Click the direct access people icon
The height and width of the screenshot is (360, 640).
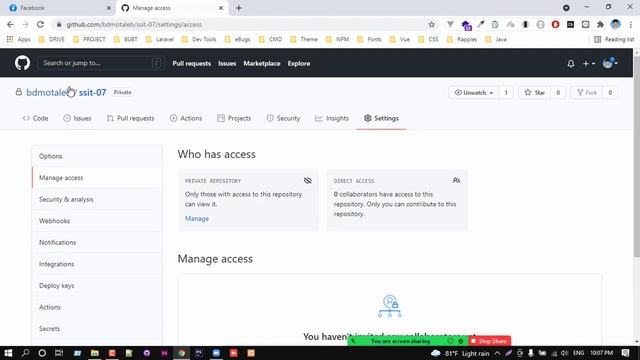[x=456, y=180]
